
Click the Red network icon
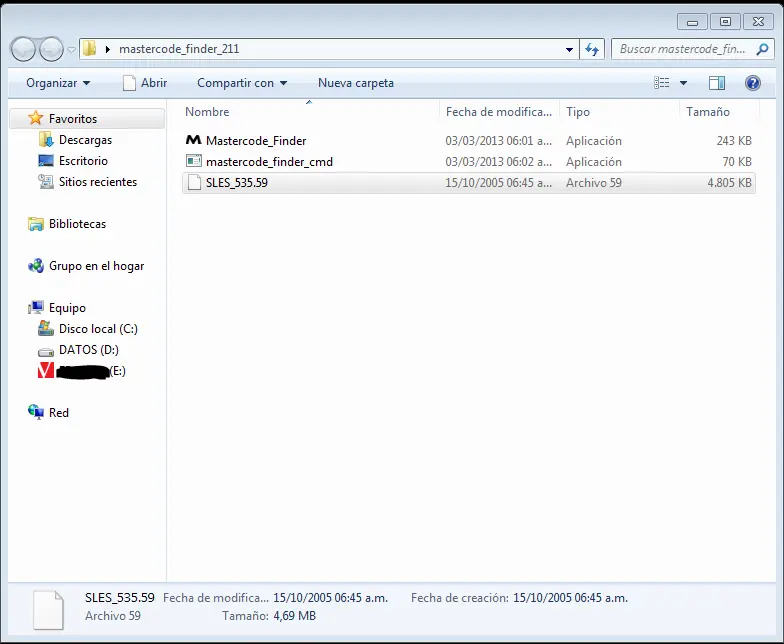(36, 412)
